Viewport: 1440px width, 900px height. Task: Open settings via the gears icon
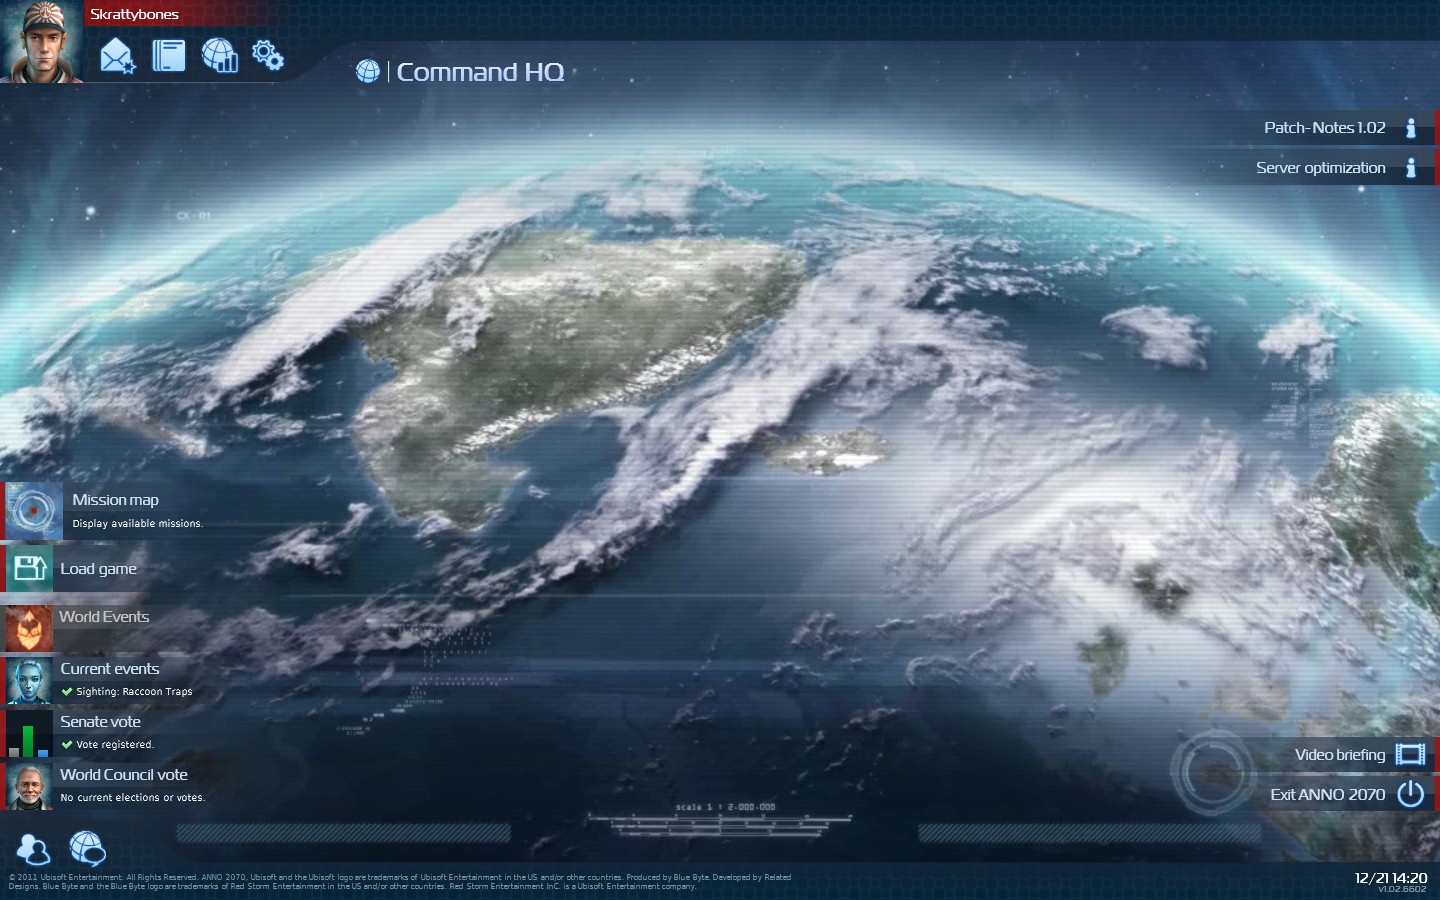[x=268, y=54]
